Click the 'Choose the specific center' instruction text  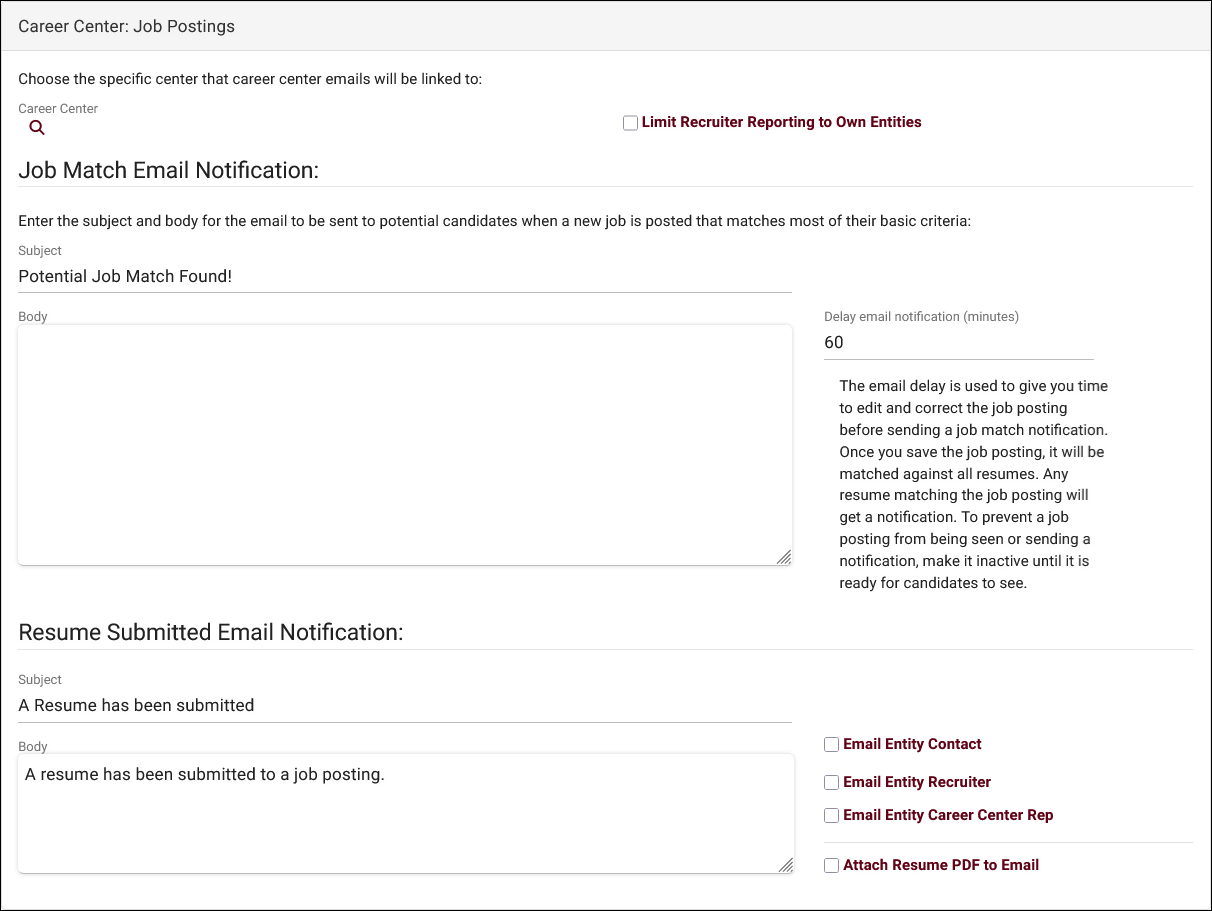[x=250, y=78]
